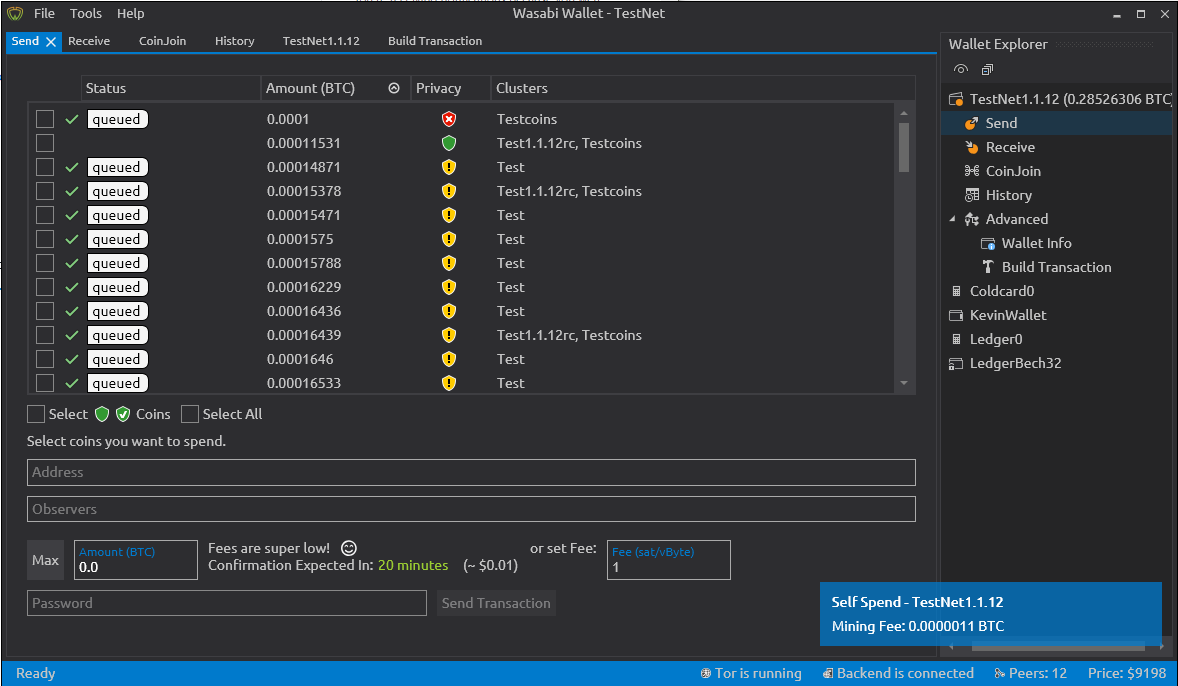Click the TestNet1.1.12 wallet icon
The width and height of the screenshot is (1178, 686).
coord(956,99)
